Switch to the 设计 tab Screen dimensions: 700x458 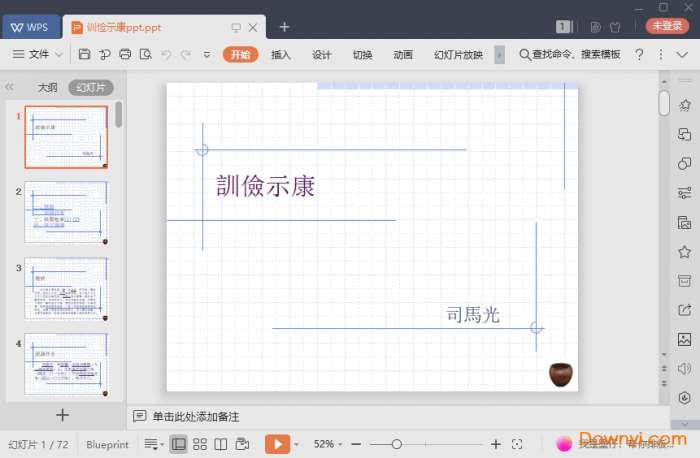321,54
